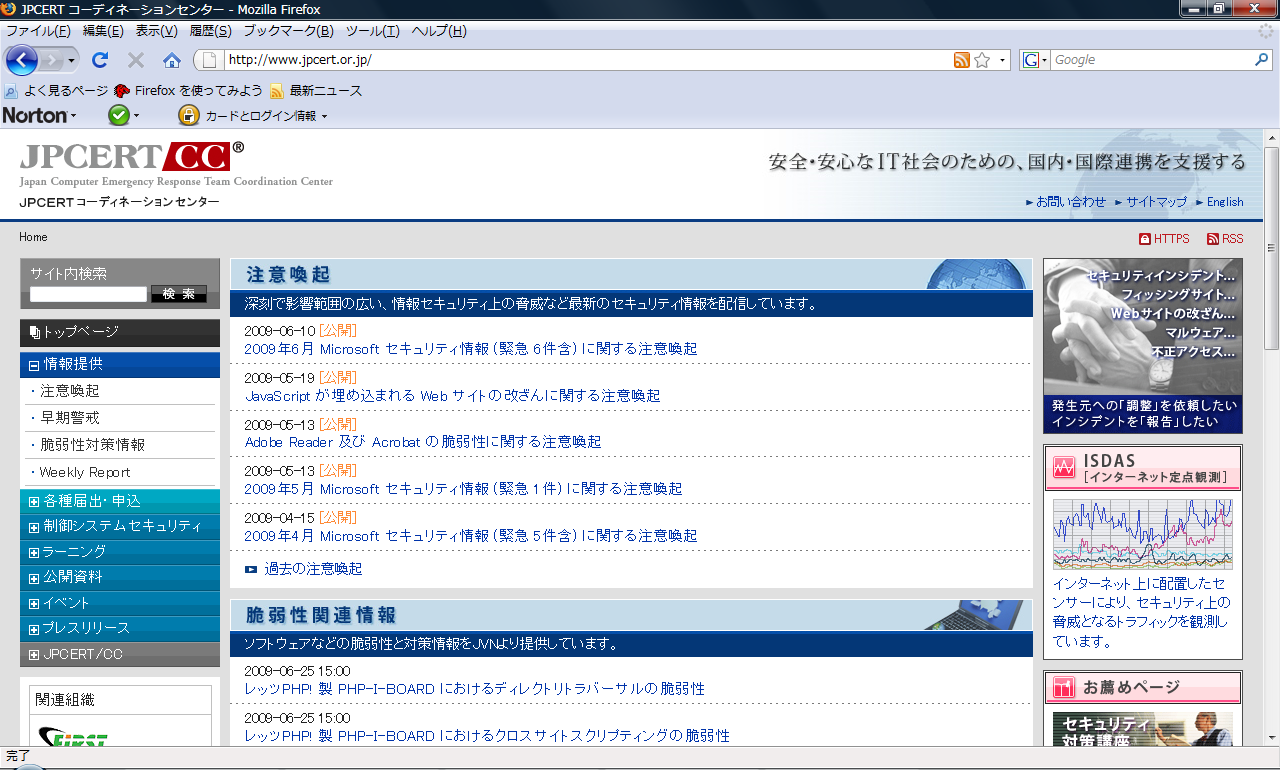1280x770 pixels.
Task: Click the stop loading X icon
Action: [x=136, y=60]
